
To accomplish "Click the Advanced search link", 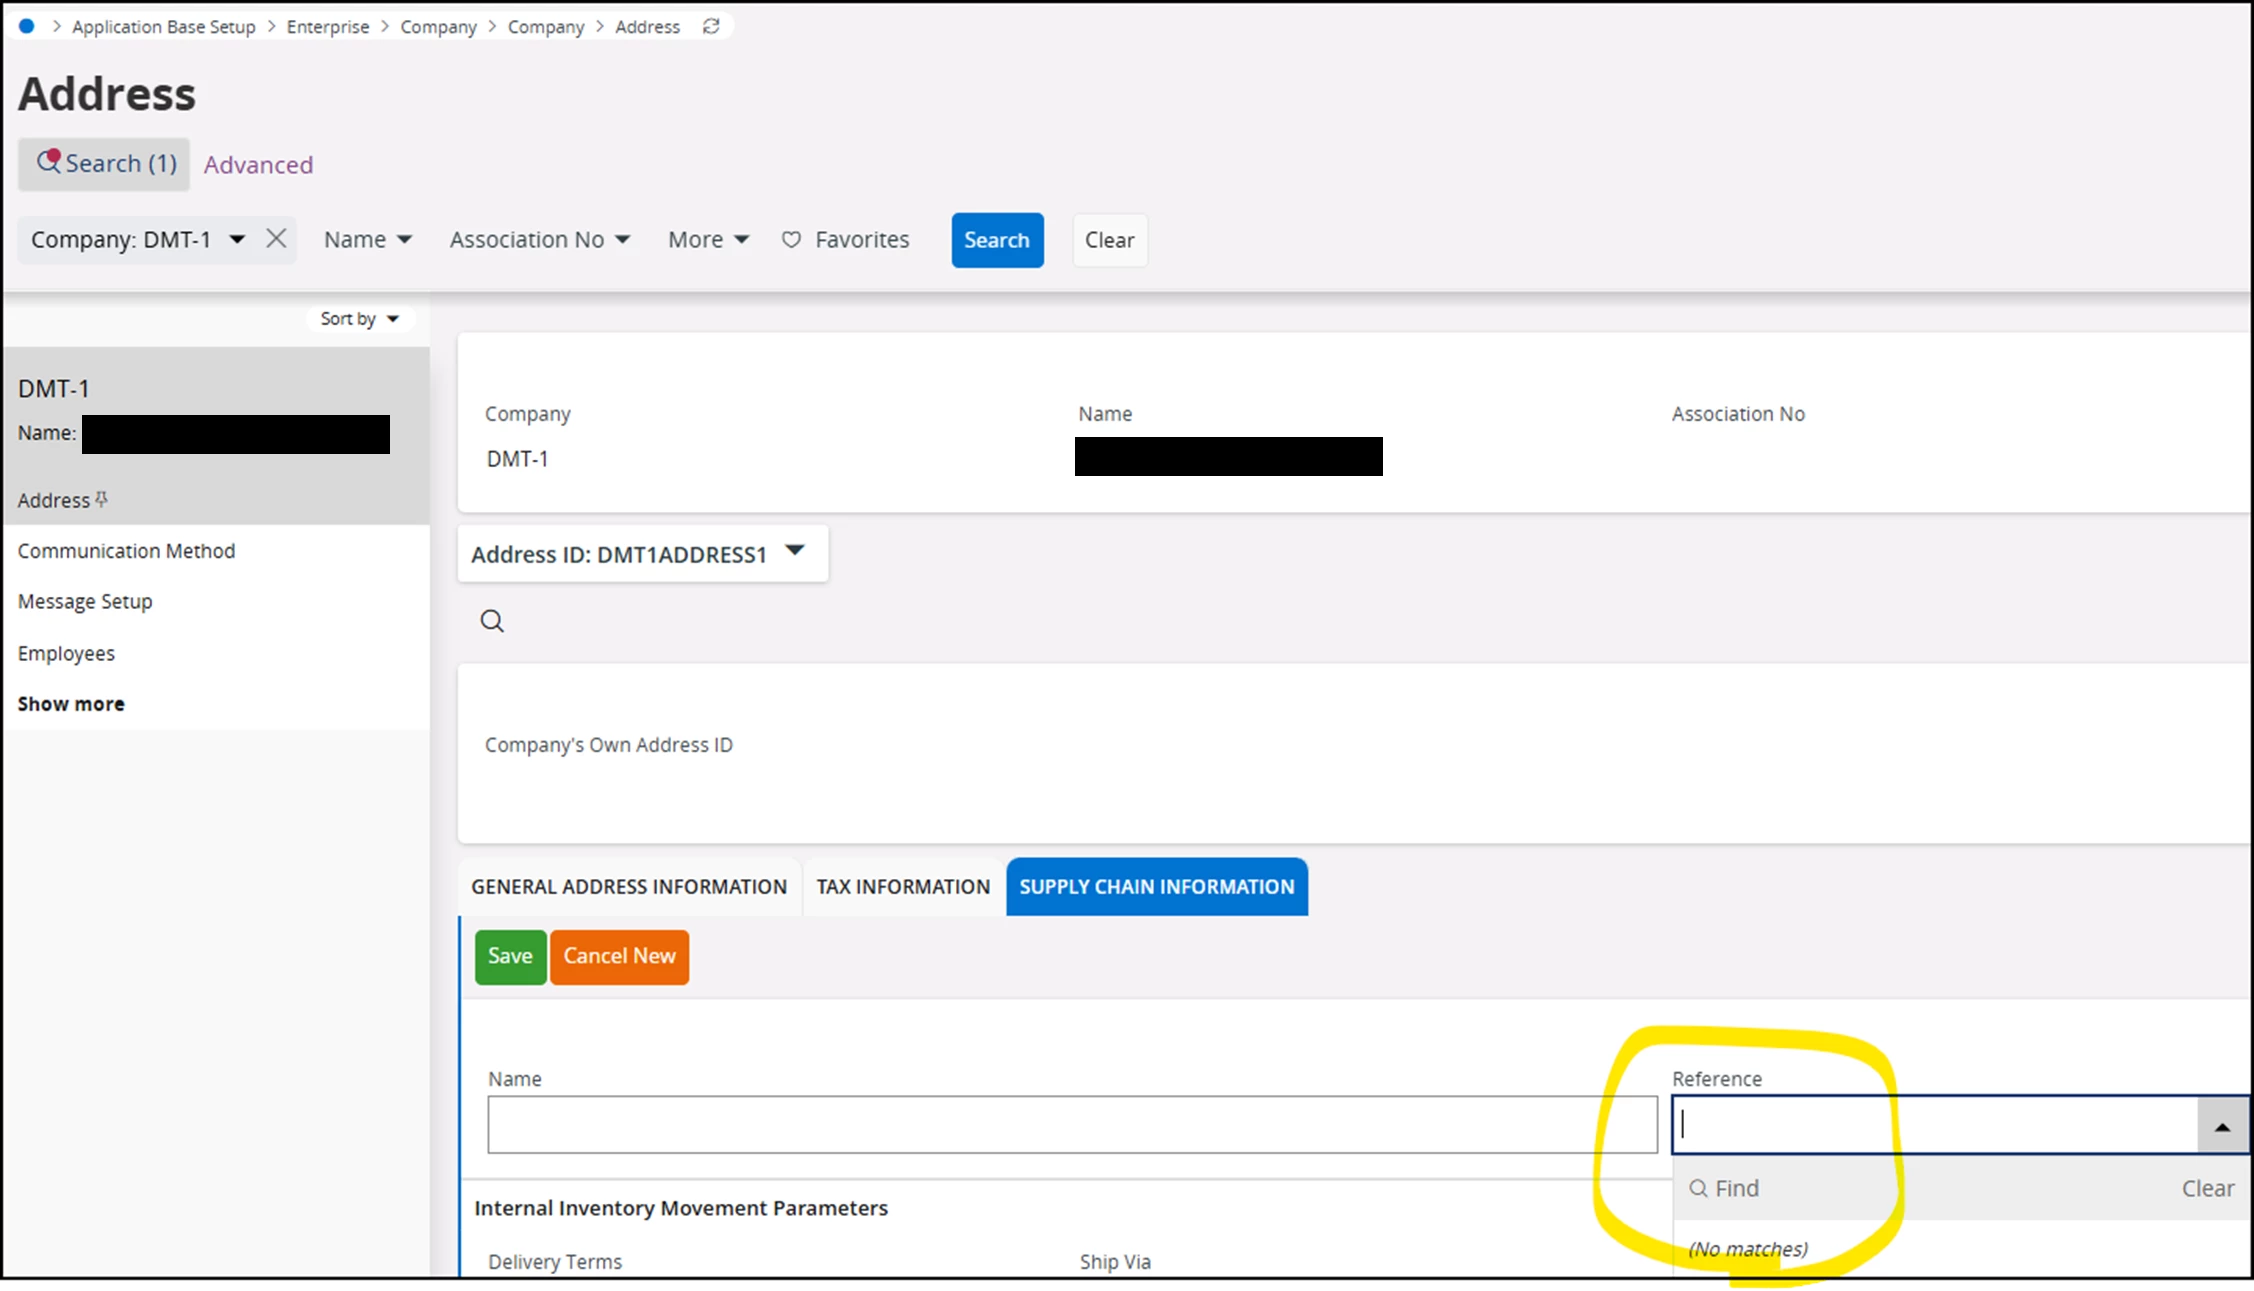I will (258, 165).
